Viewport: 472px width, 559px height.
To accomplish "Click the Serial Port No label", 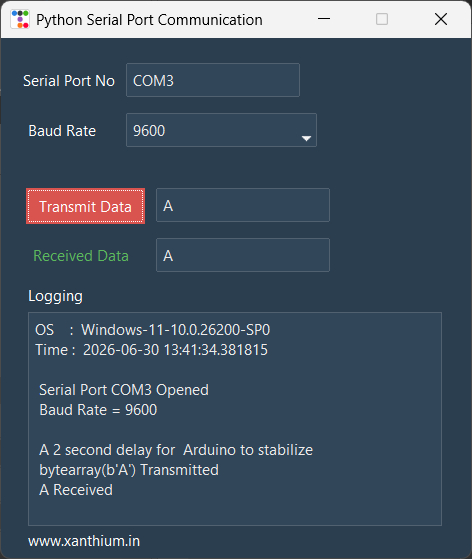I will (x=69, y=81).
